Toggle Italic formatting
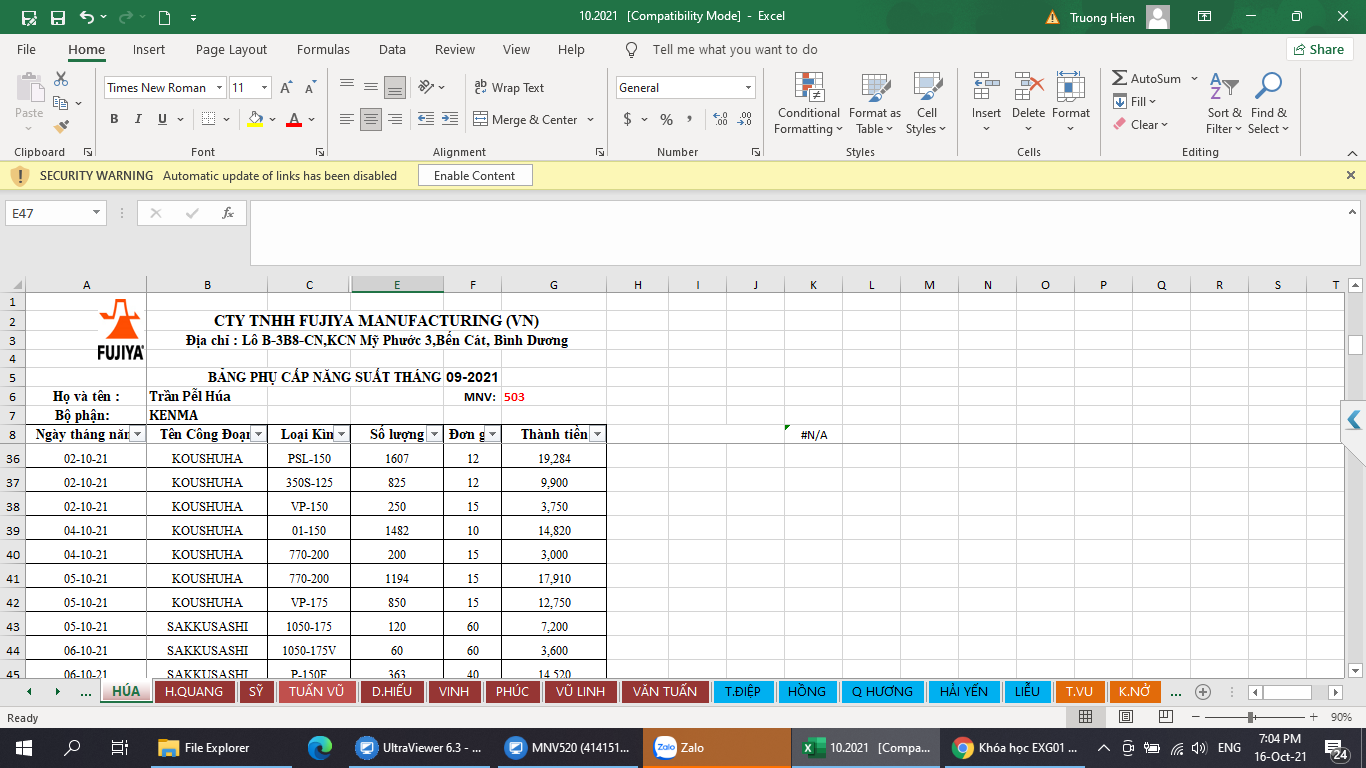Image resolution: width=1366 pixels, height=768 pixels. (x=138, y=119)
